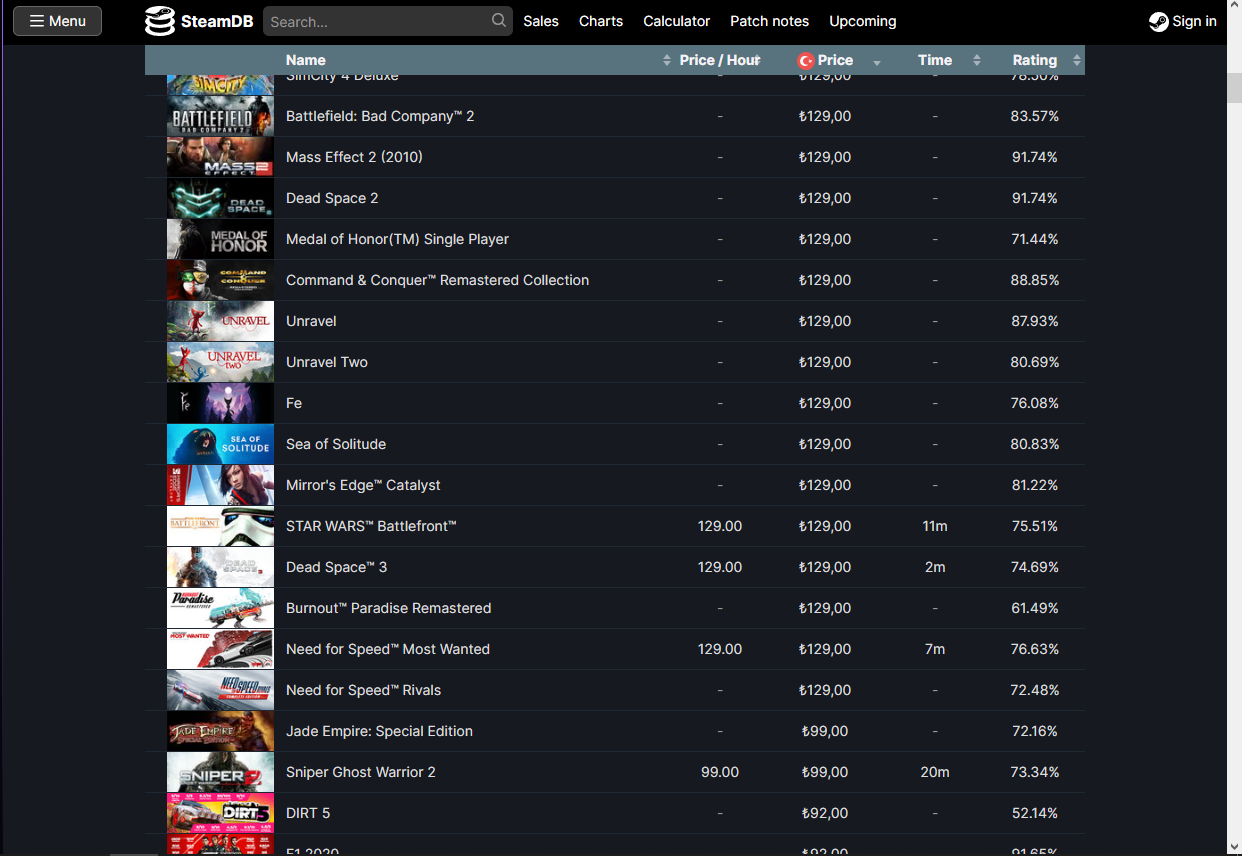Open Battlefield: Bad Company™ 2 link
Viewport: 1242px width, 856px height.
[380, 116]
